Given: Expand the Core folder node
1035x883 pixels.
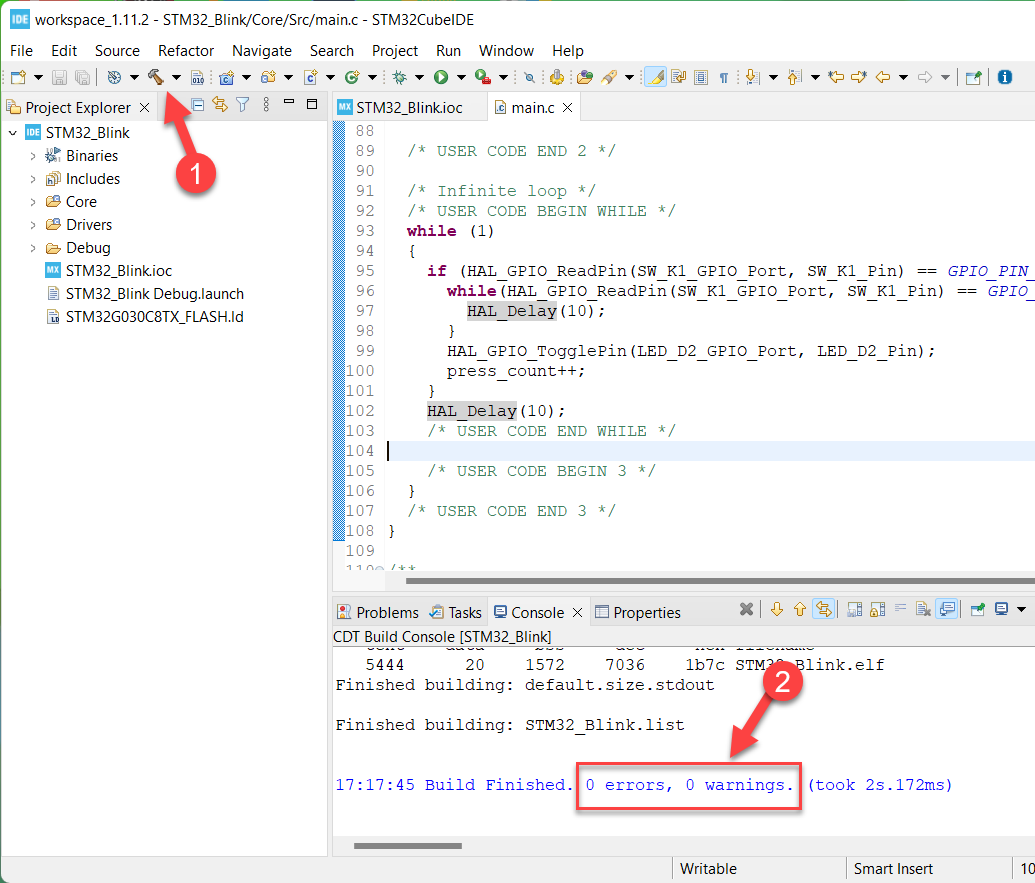Looking at the screenshot, I should [33, 202].
